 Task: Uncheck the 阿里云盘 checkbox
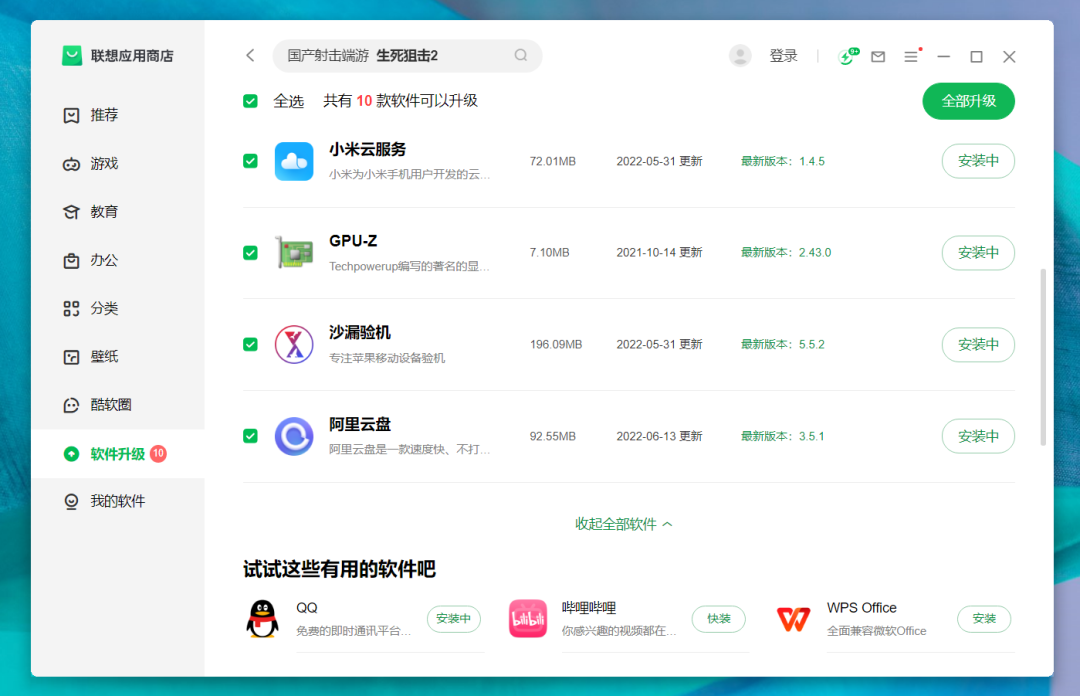[x=250, y=436]
